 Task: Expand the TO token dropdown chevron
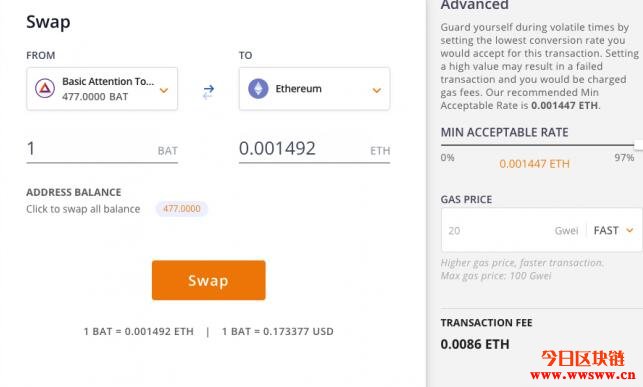[x=376, y=90]
